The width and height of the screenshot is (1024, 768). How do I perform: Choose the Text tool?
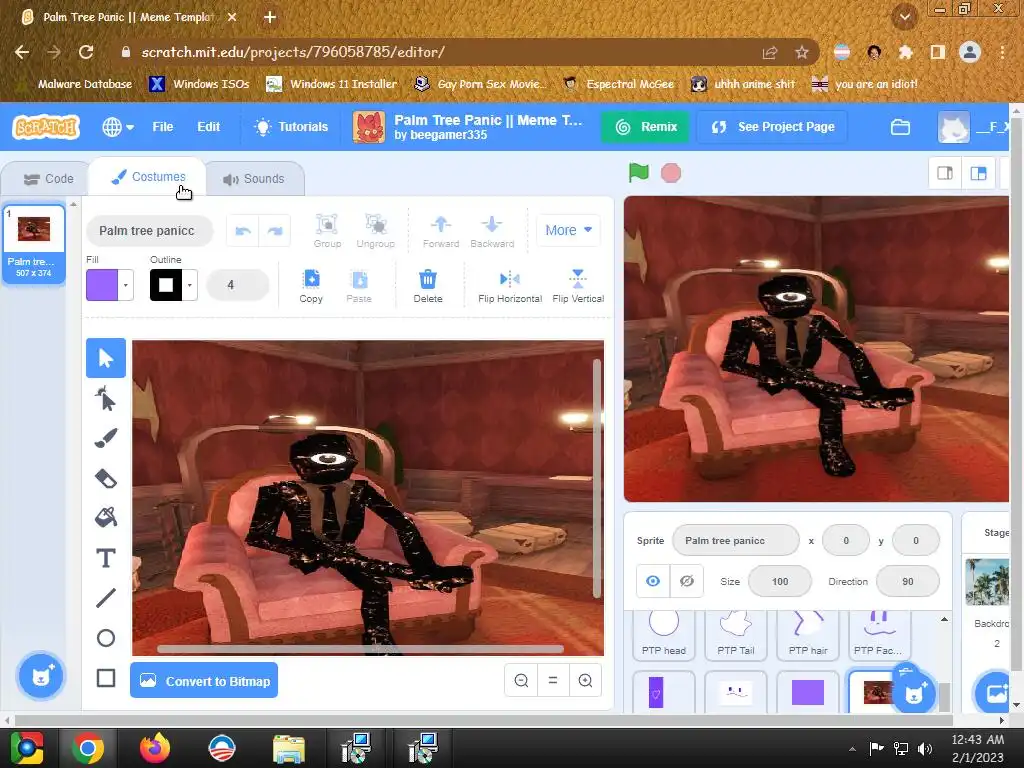coord(106,558)
